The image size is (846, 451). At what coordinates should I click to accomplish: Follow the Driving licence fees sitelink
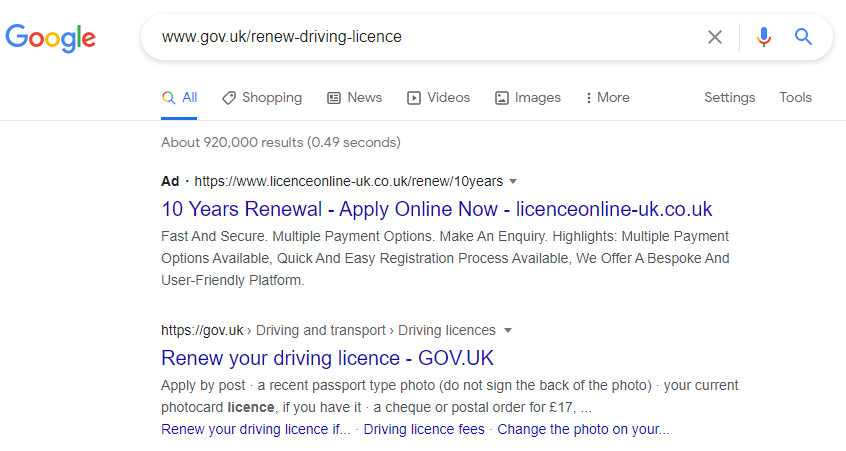pyautogui.click(x=424, y=429)
